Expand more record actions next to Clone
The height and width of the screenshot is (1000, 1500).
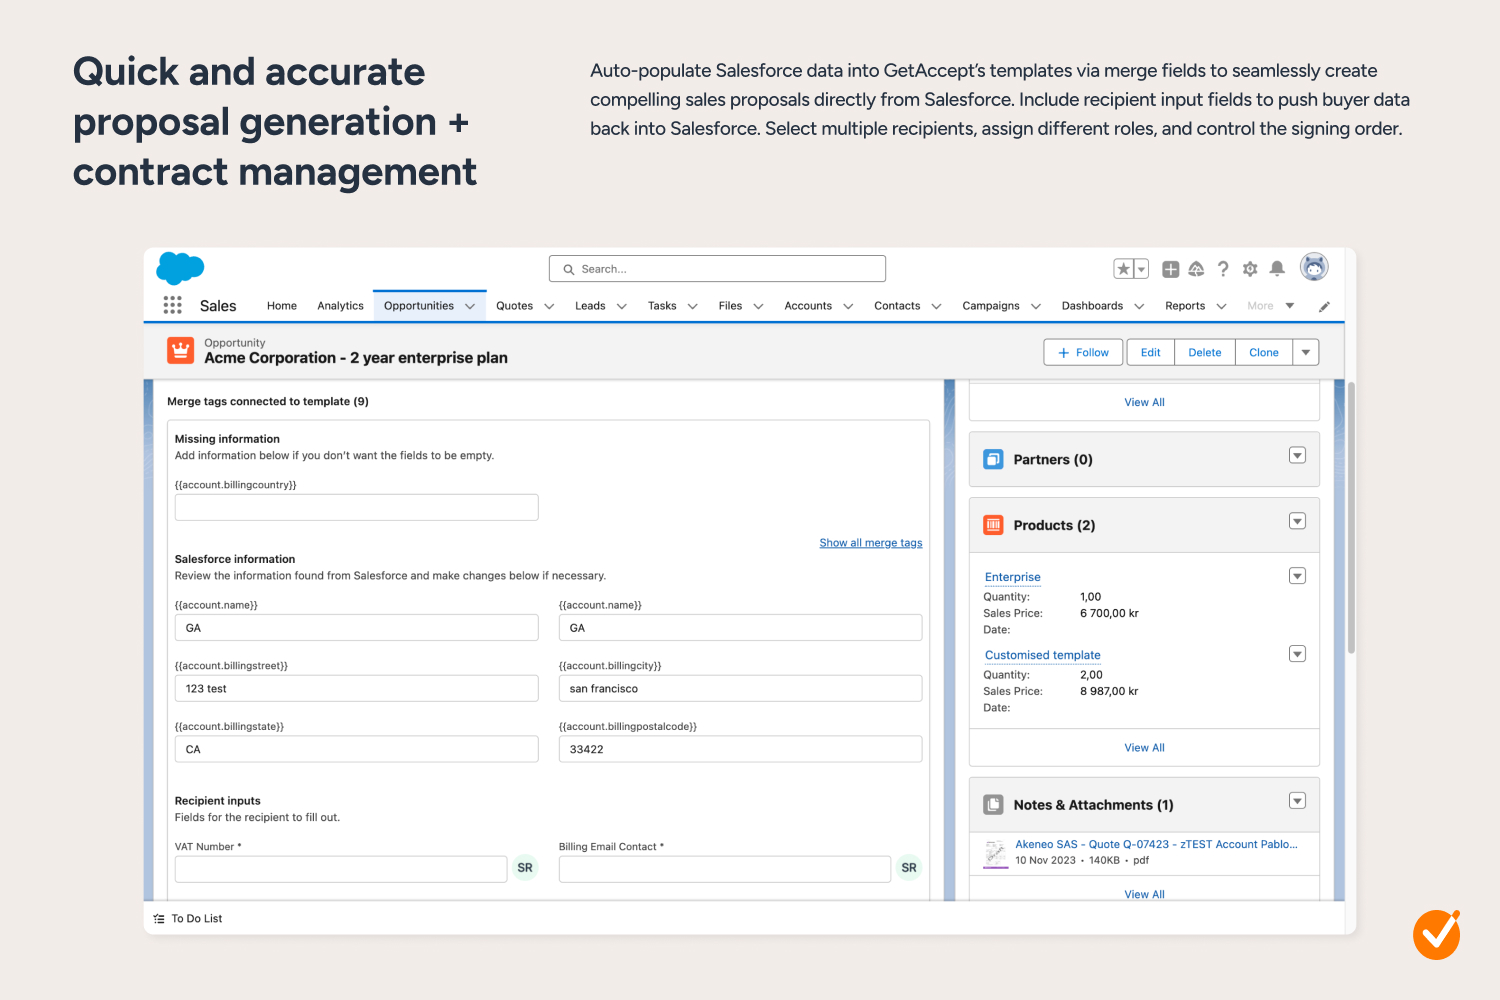tap(1306, 352)
